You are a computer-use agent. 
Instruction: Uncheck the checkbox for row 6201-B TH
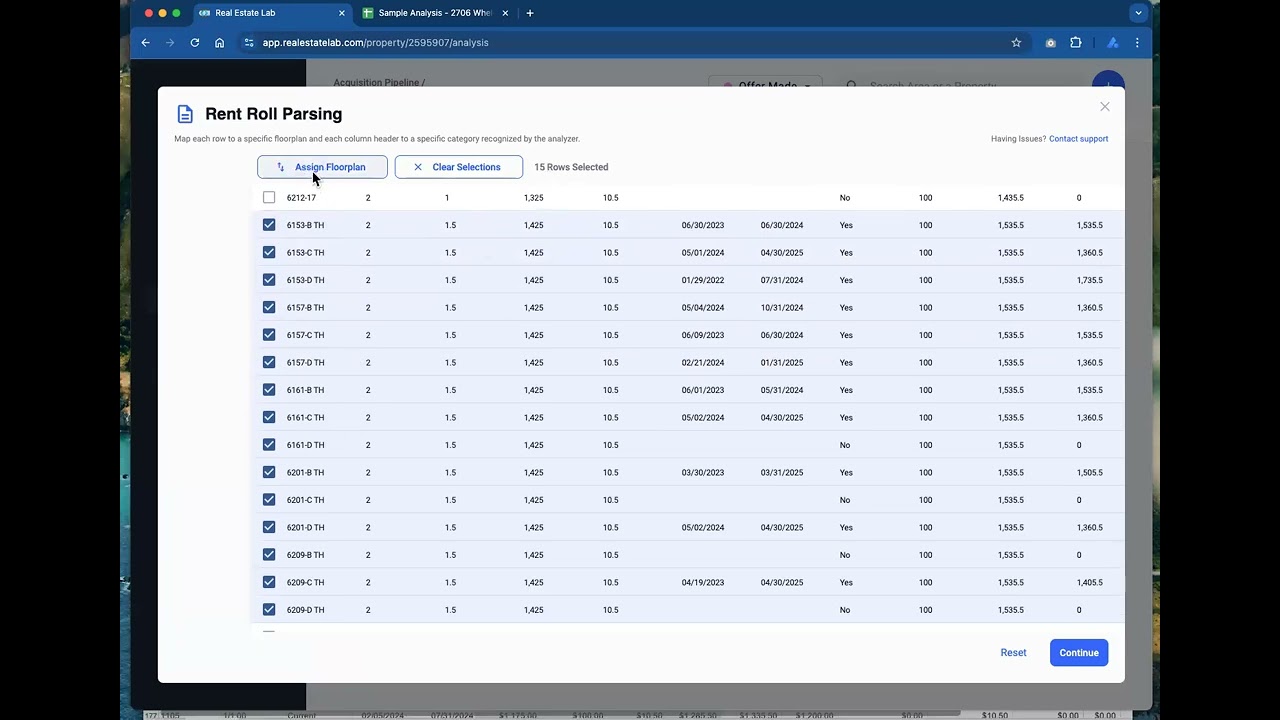[269, 473]
